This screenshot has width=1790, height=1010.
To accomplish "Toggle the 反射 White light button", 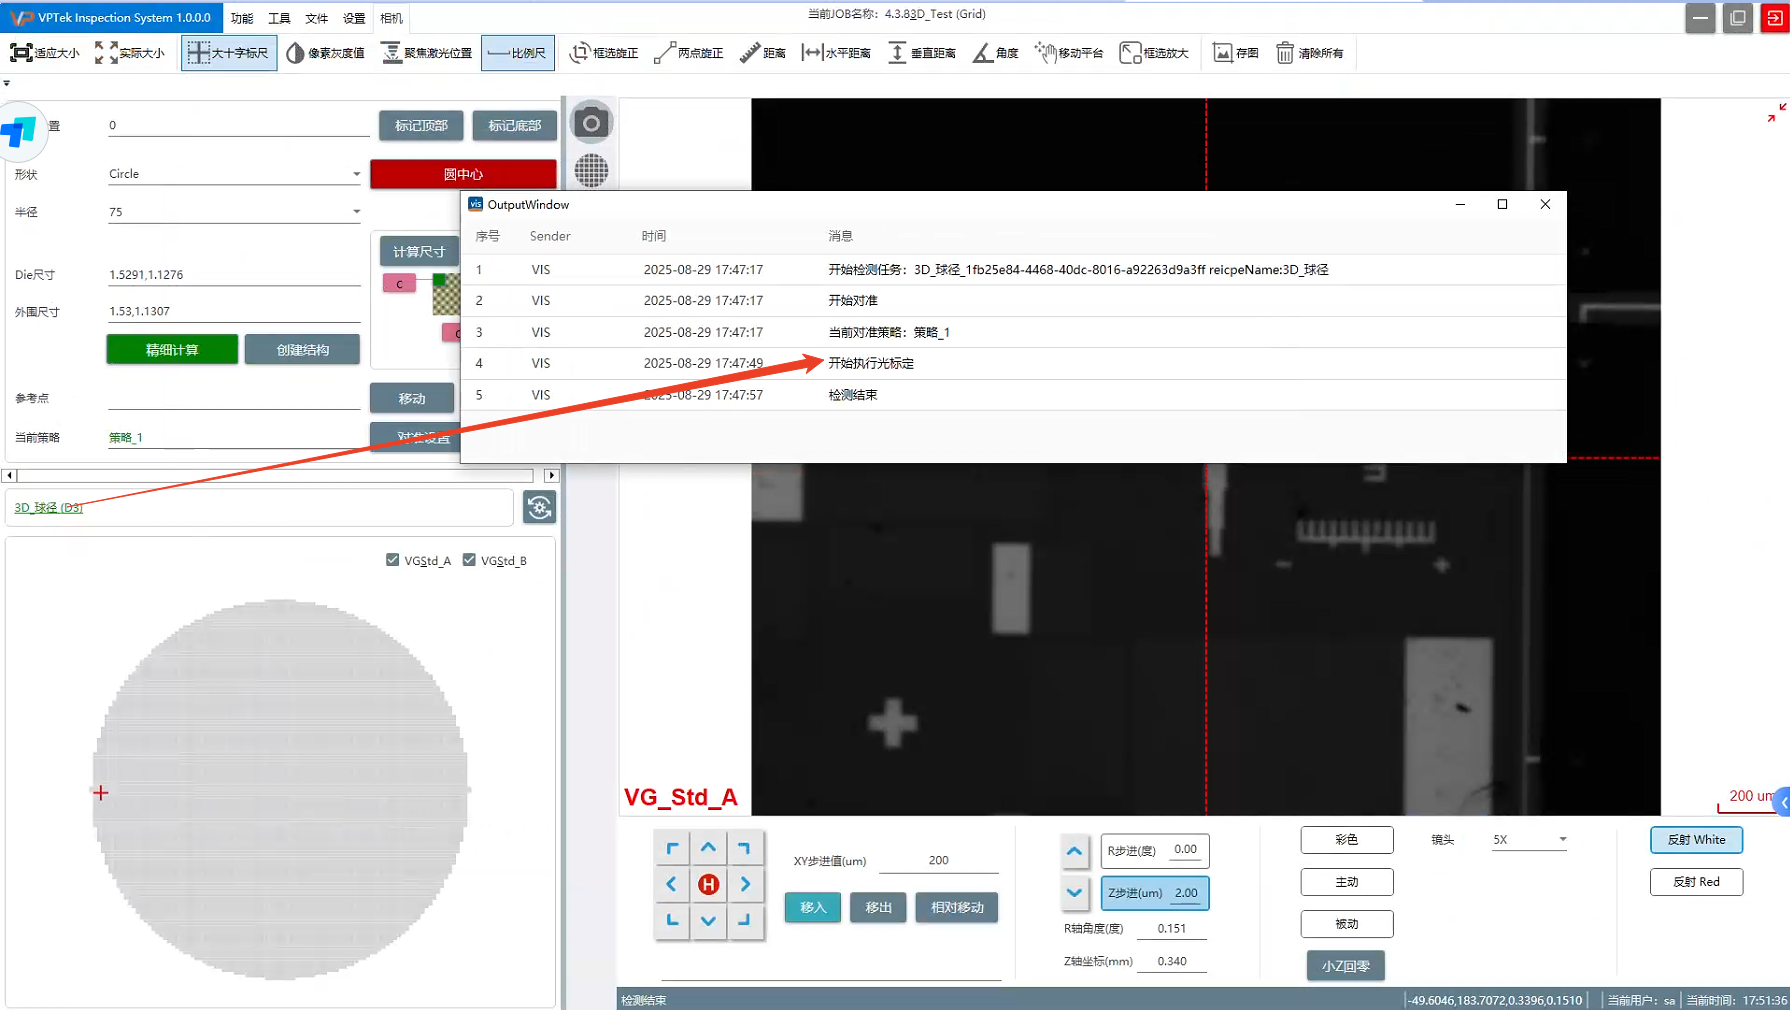I will tap(1695, 840).
